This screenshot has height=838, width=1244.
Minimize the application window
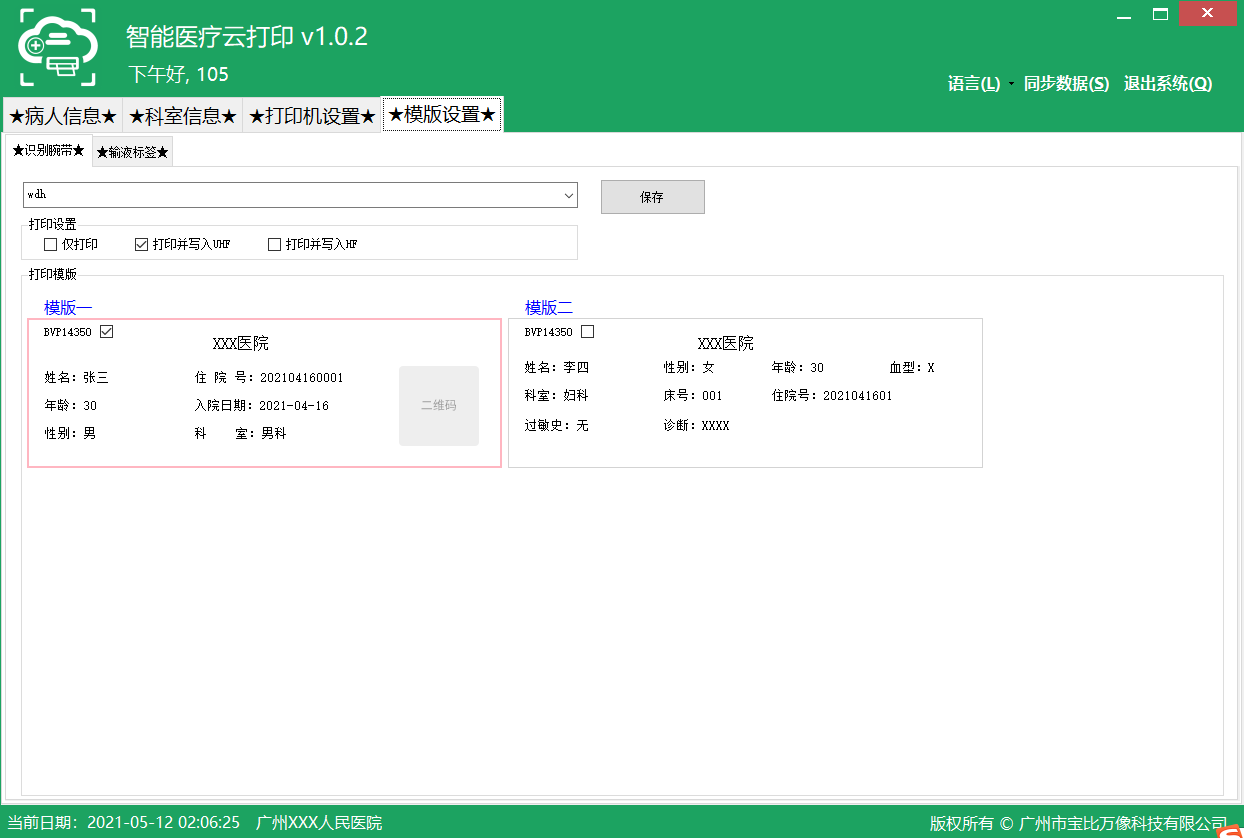click(x=1124, y=14)
